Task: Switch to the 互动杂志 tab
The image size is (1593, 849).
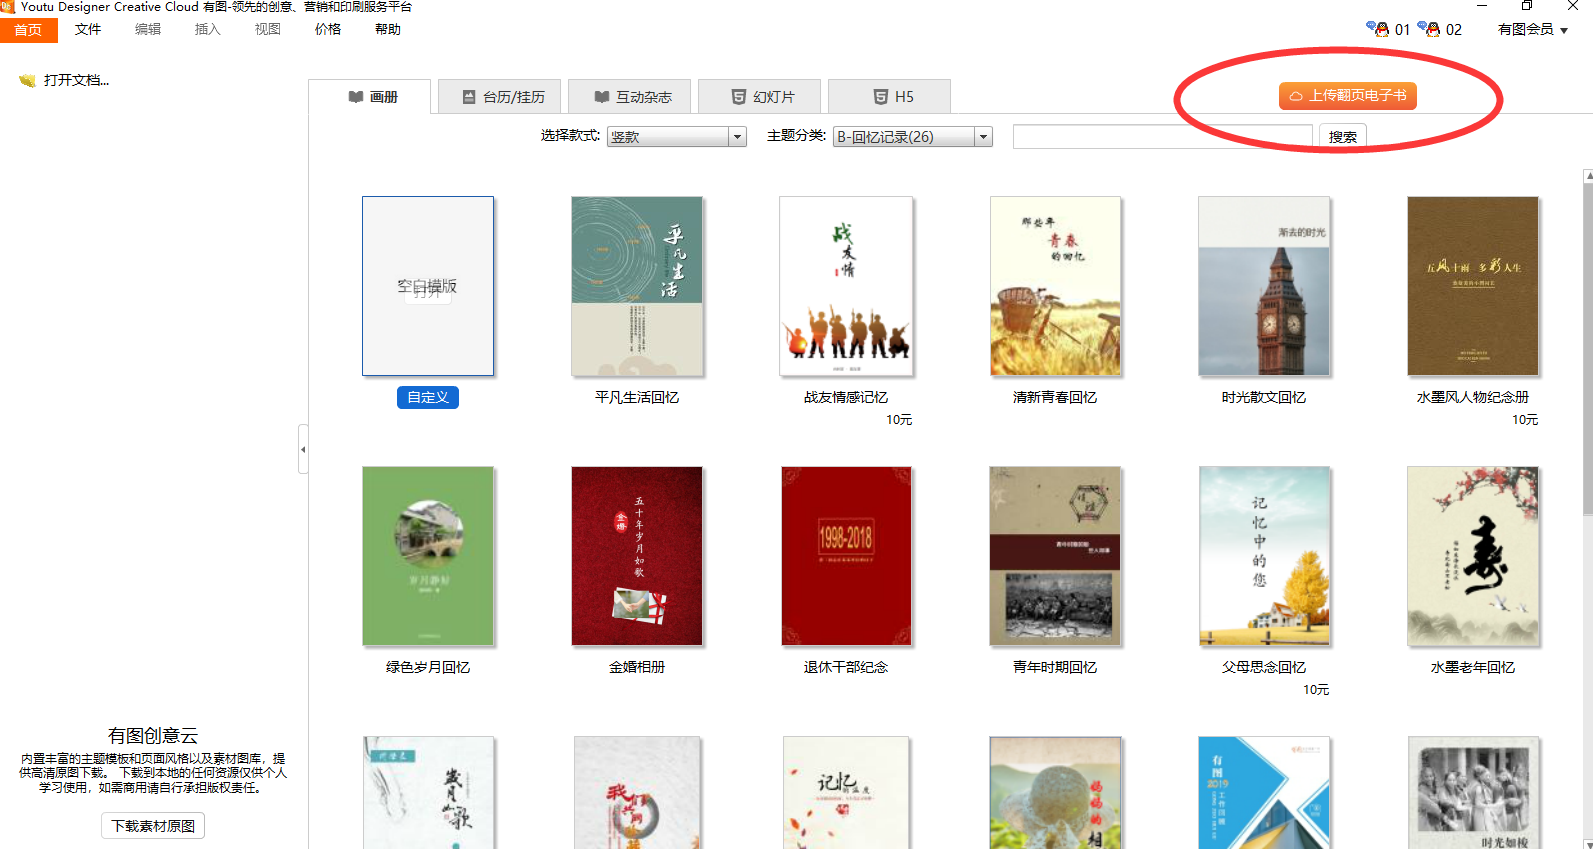Action: [x=633, y=97]
